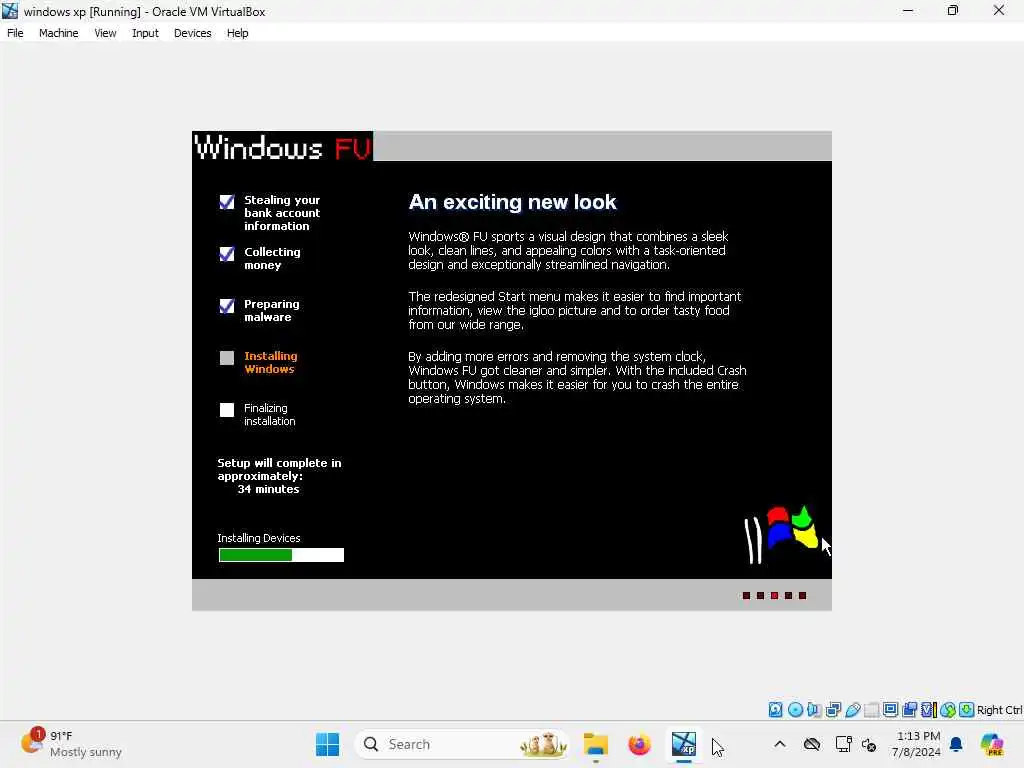Screen dimensions: 1024x768
Task: Open File Explorer from the taskbar
Action: tap(596, 744)
